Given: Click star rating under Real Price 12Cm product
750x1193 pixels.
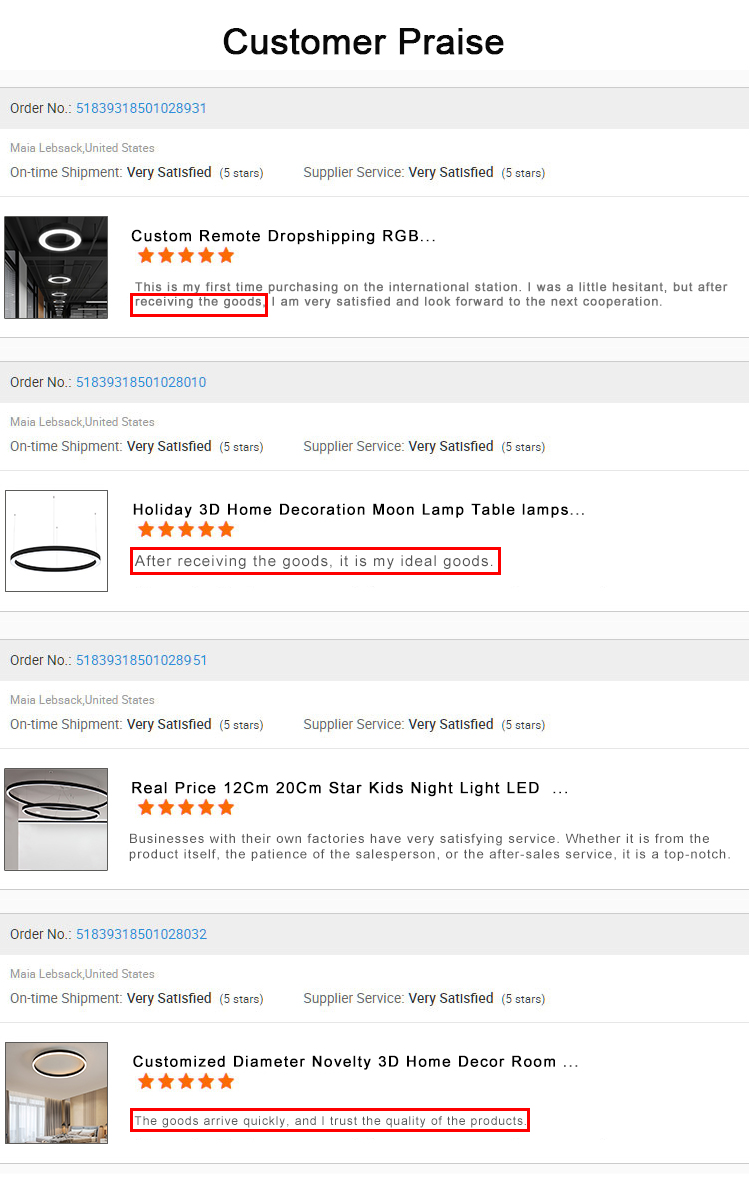Looking at the screenshot, I should (186, 807).
